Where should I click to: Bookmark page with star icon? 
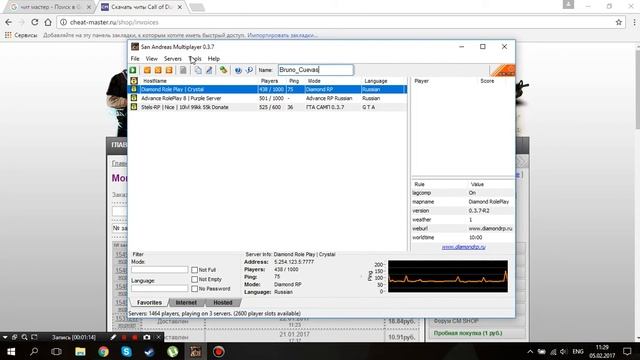coord(619,22)
